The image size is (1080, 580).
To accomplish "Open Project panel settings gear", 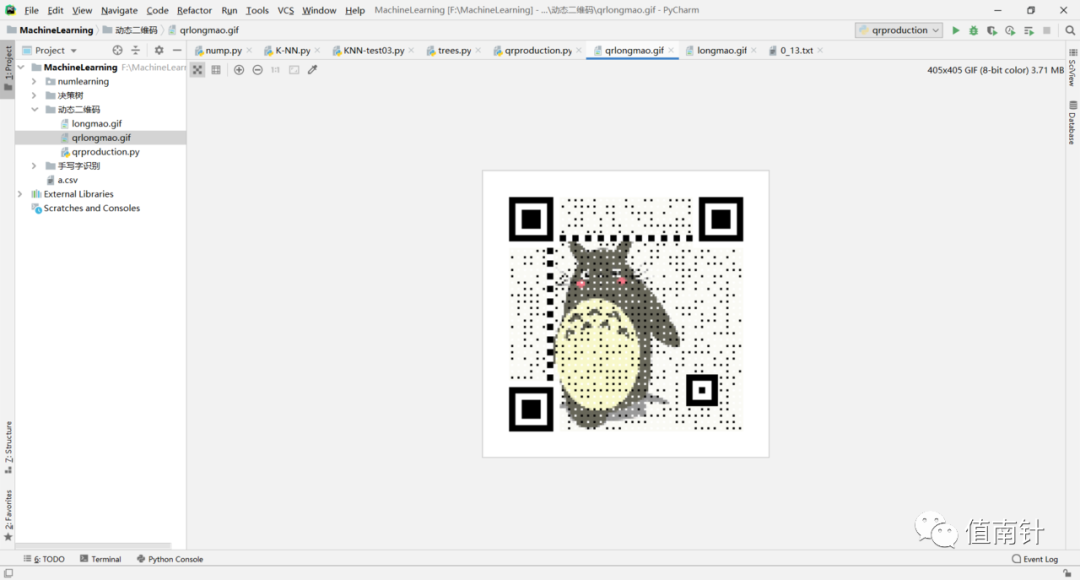I will coord(159,50).
